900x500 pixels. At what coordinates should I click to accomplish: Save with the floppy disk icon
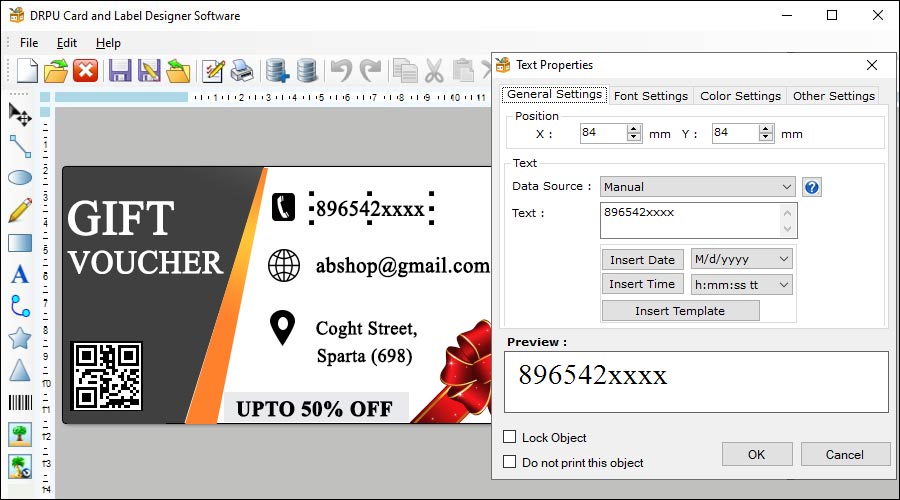pos(120,71)
